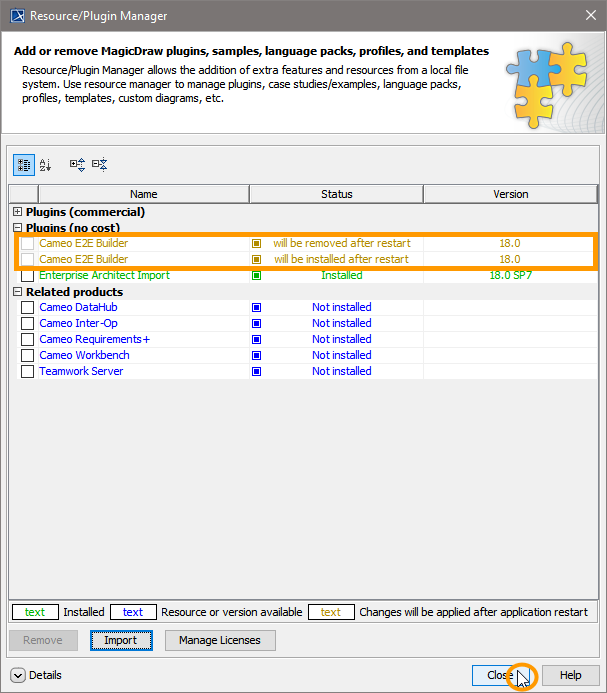Viewport: 607px width, 693px height.
Task: Select the Cameo Inter-Op row name
Action: [78, 323]
